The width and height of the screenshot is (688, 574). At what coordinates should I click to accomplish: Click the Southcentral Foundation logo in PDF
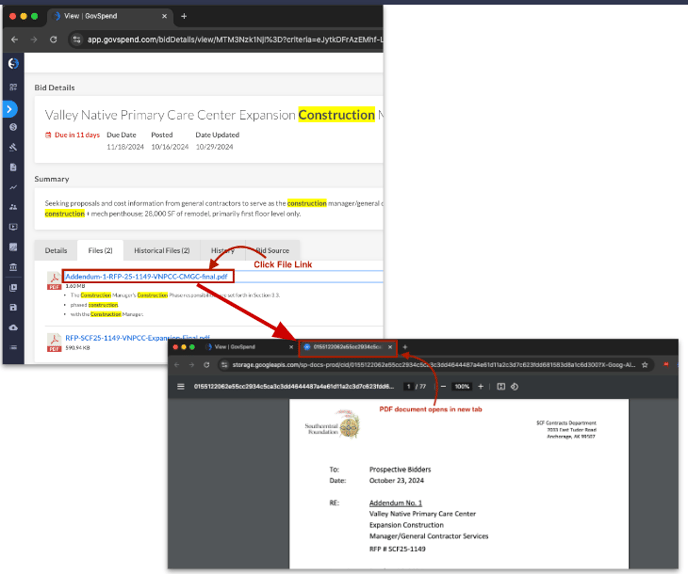(333, 424)
